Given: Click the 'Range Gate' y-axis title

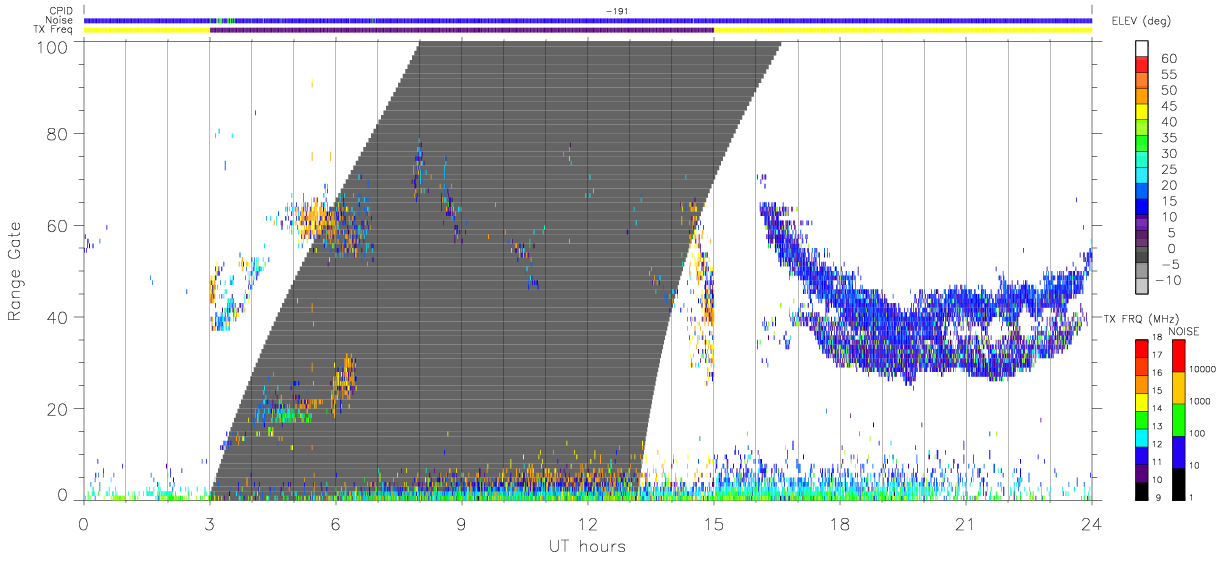Looking at the screenshot, I should (15, 271).
